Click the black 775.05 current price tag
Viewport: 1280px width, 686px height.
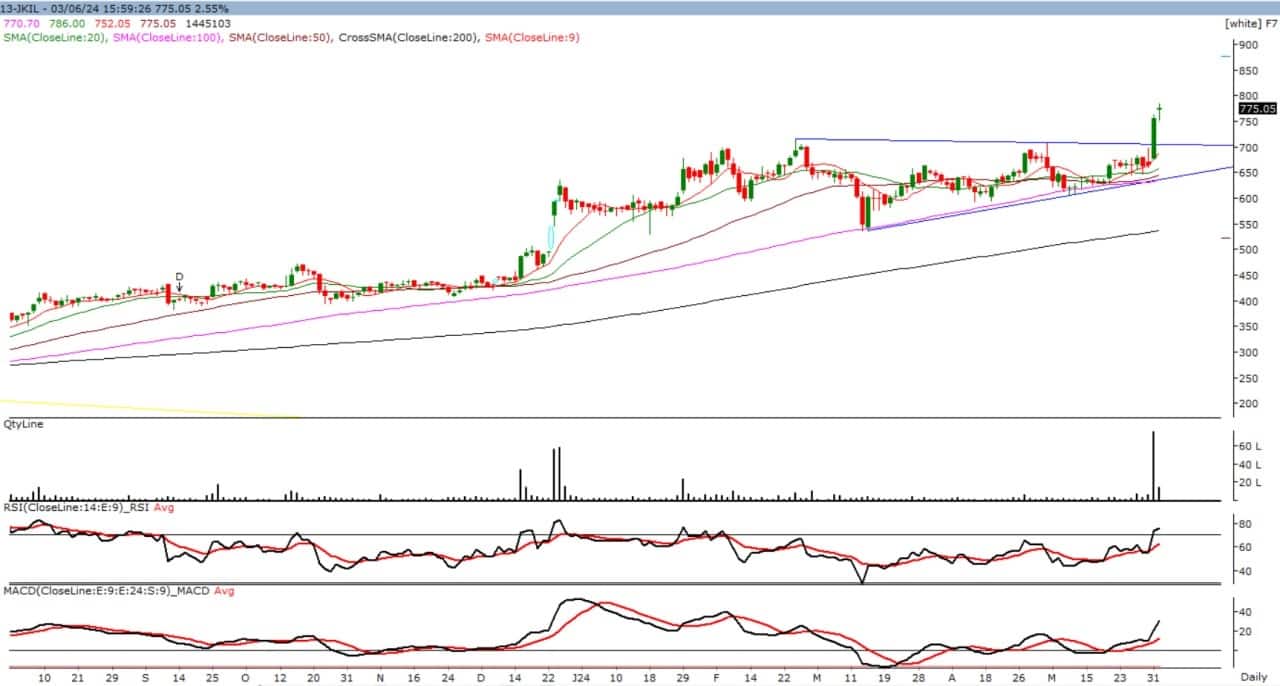[x=1256, y=108]
